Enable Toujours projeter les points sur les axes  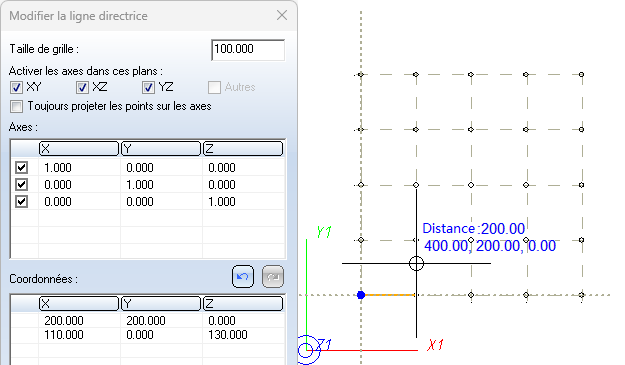coord(16,106)
